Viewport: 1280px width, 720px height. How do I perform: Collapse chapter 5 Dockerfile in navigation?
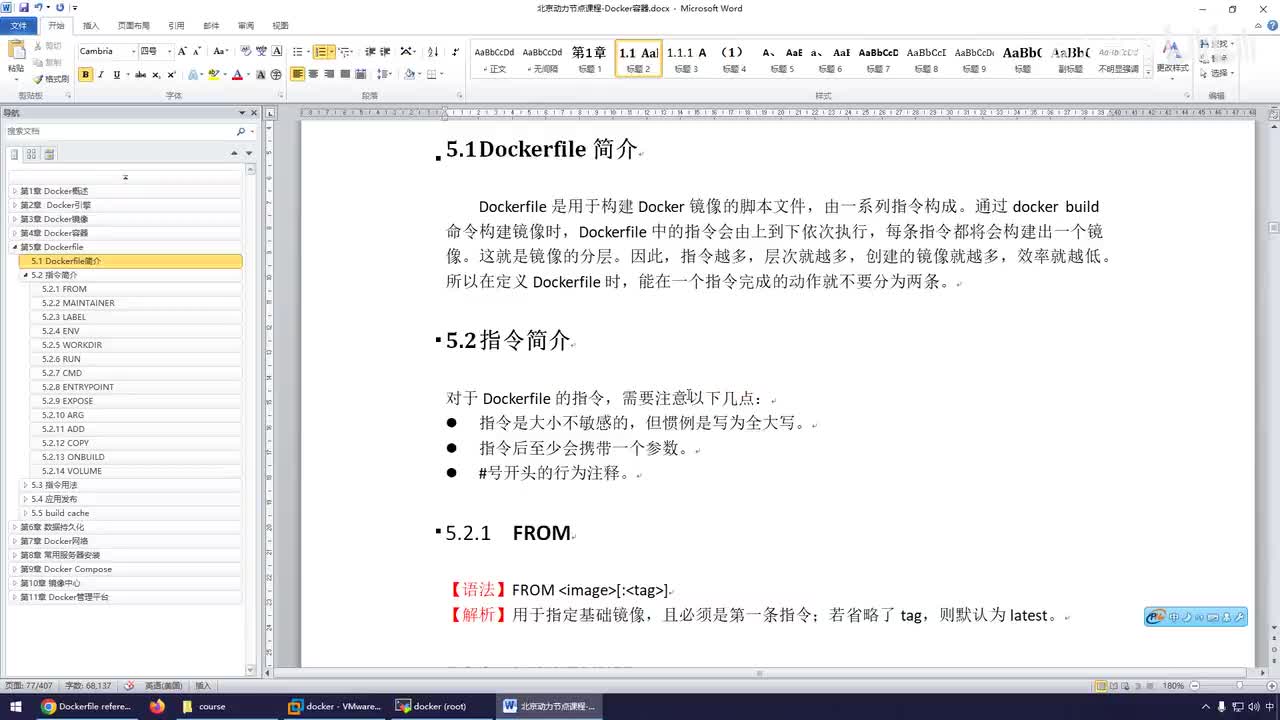[x=15, y=247]
